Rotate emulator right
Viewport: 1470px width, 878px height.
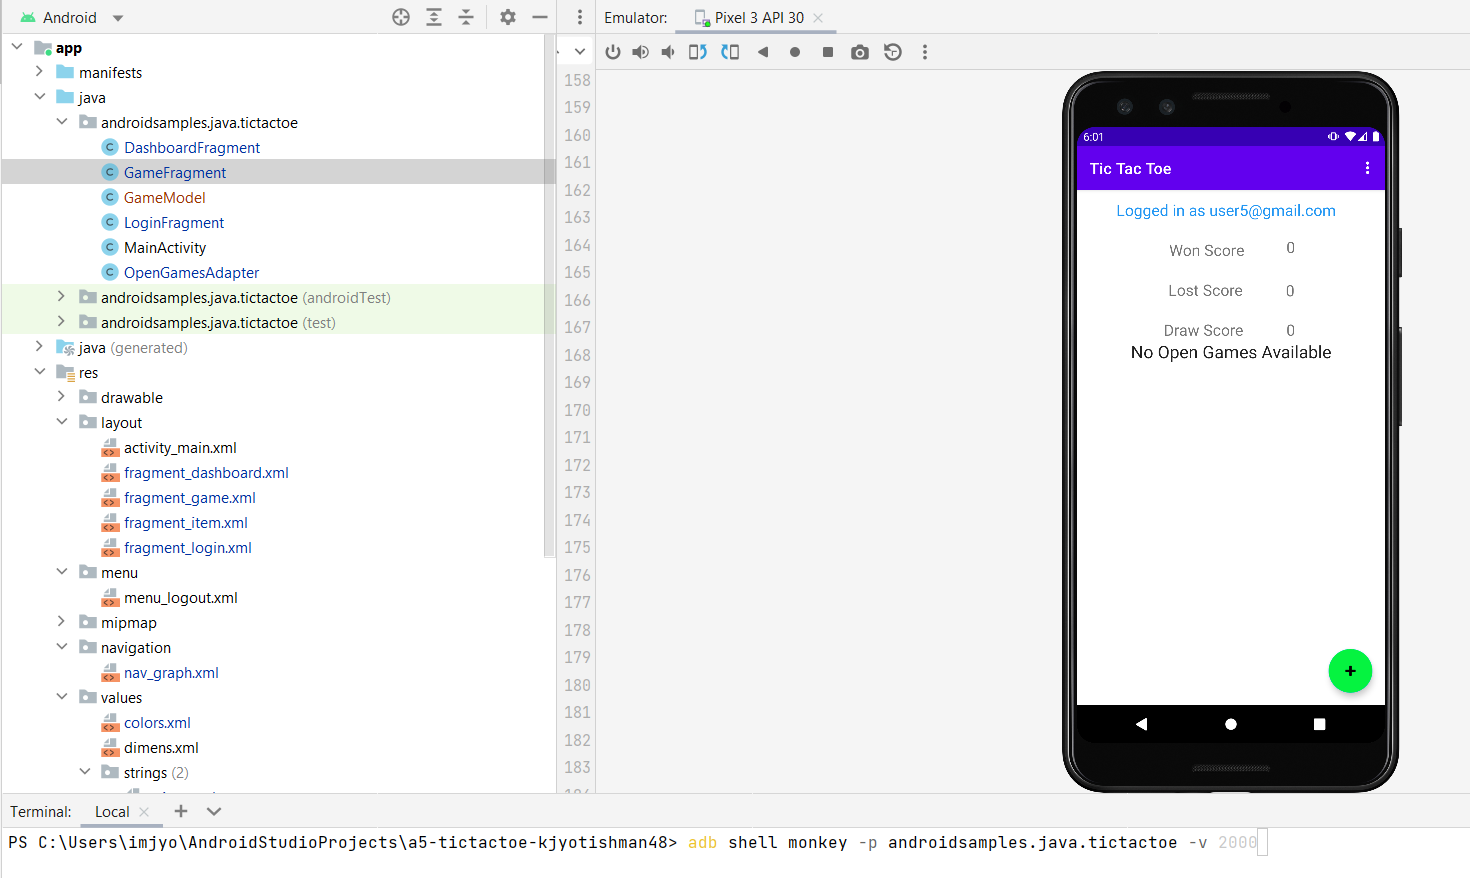(x=730, y=52)
